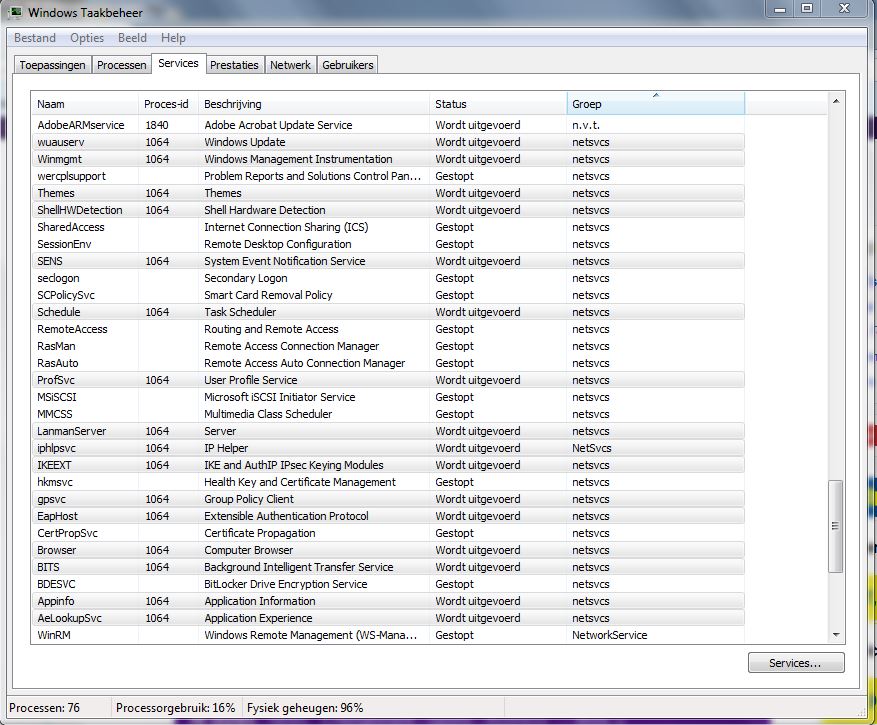Switch to the Gebruikers tab
This screenshot has width=877, height=725.
pyautogui.click(x=347, y=65)
